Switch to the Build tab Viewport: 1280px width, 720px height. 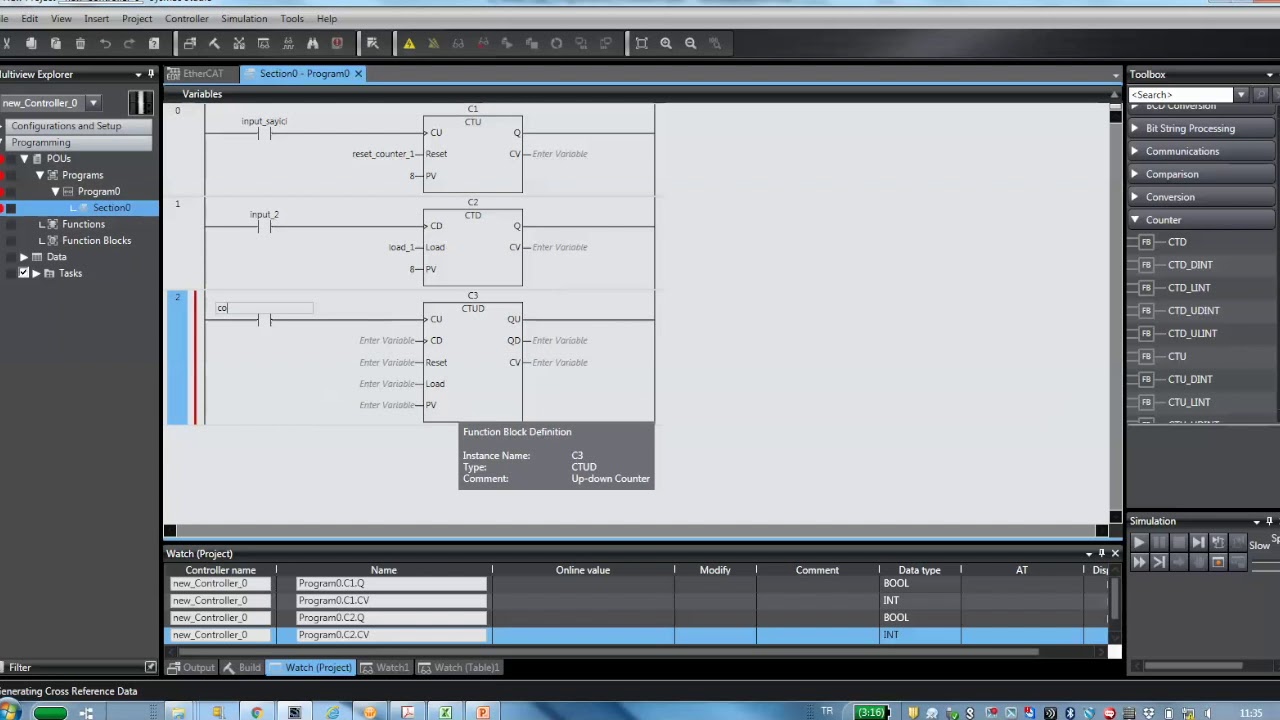tap(242, 667)
